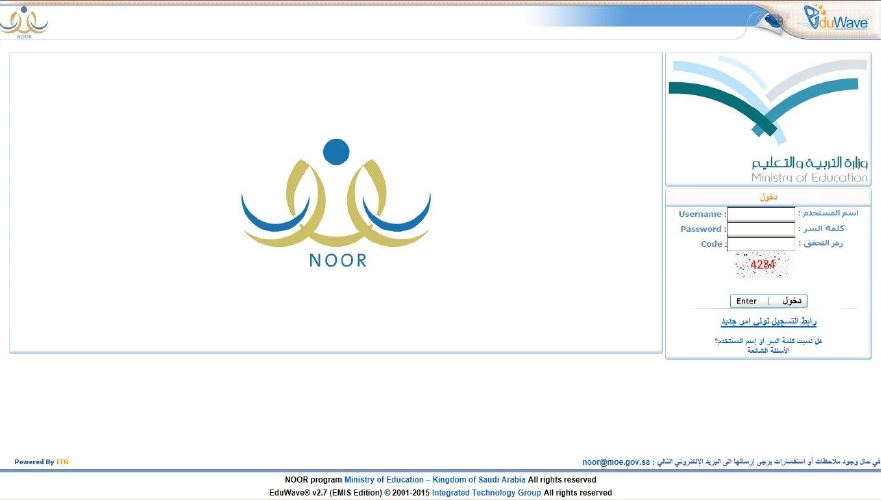881x500 pixels.
Task: Click the Username label text
Action: (700, 214)
